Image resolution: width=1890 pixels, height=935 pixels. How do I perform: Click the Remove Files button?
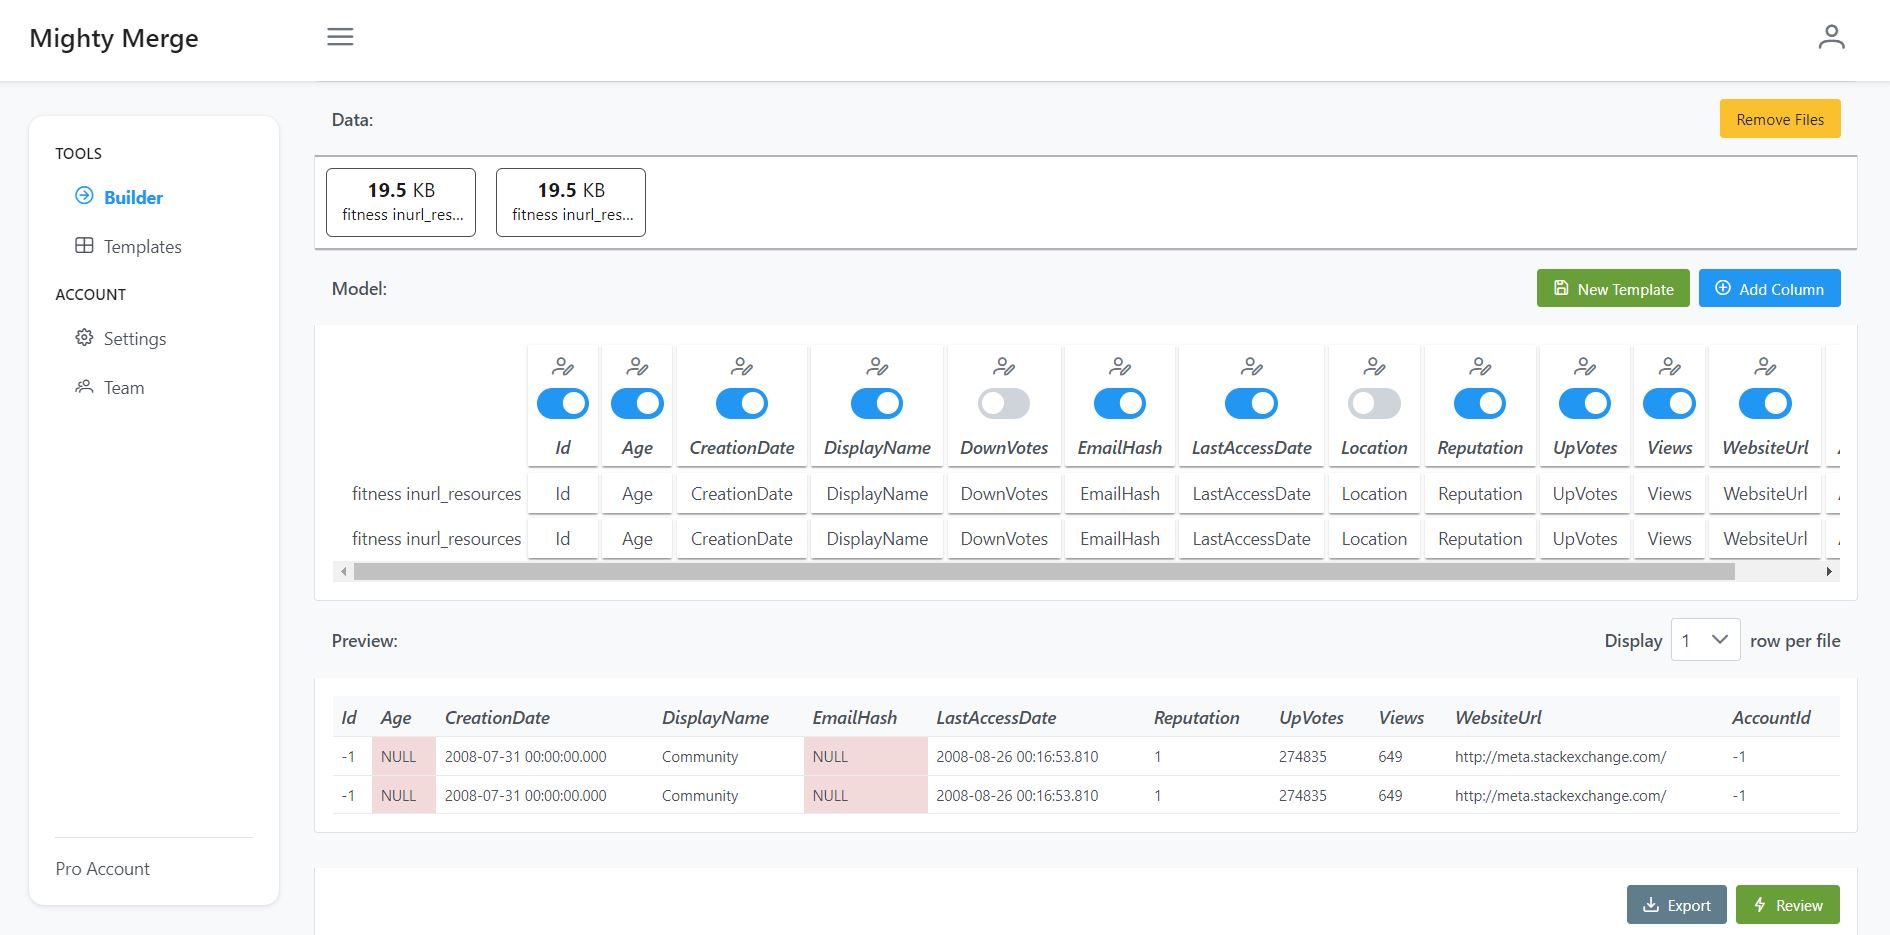(x=1780, y=119)
